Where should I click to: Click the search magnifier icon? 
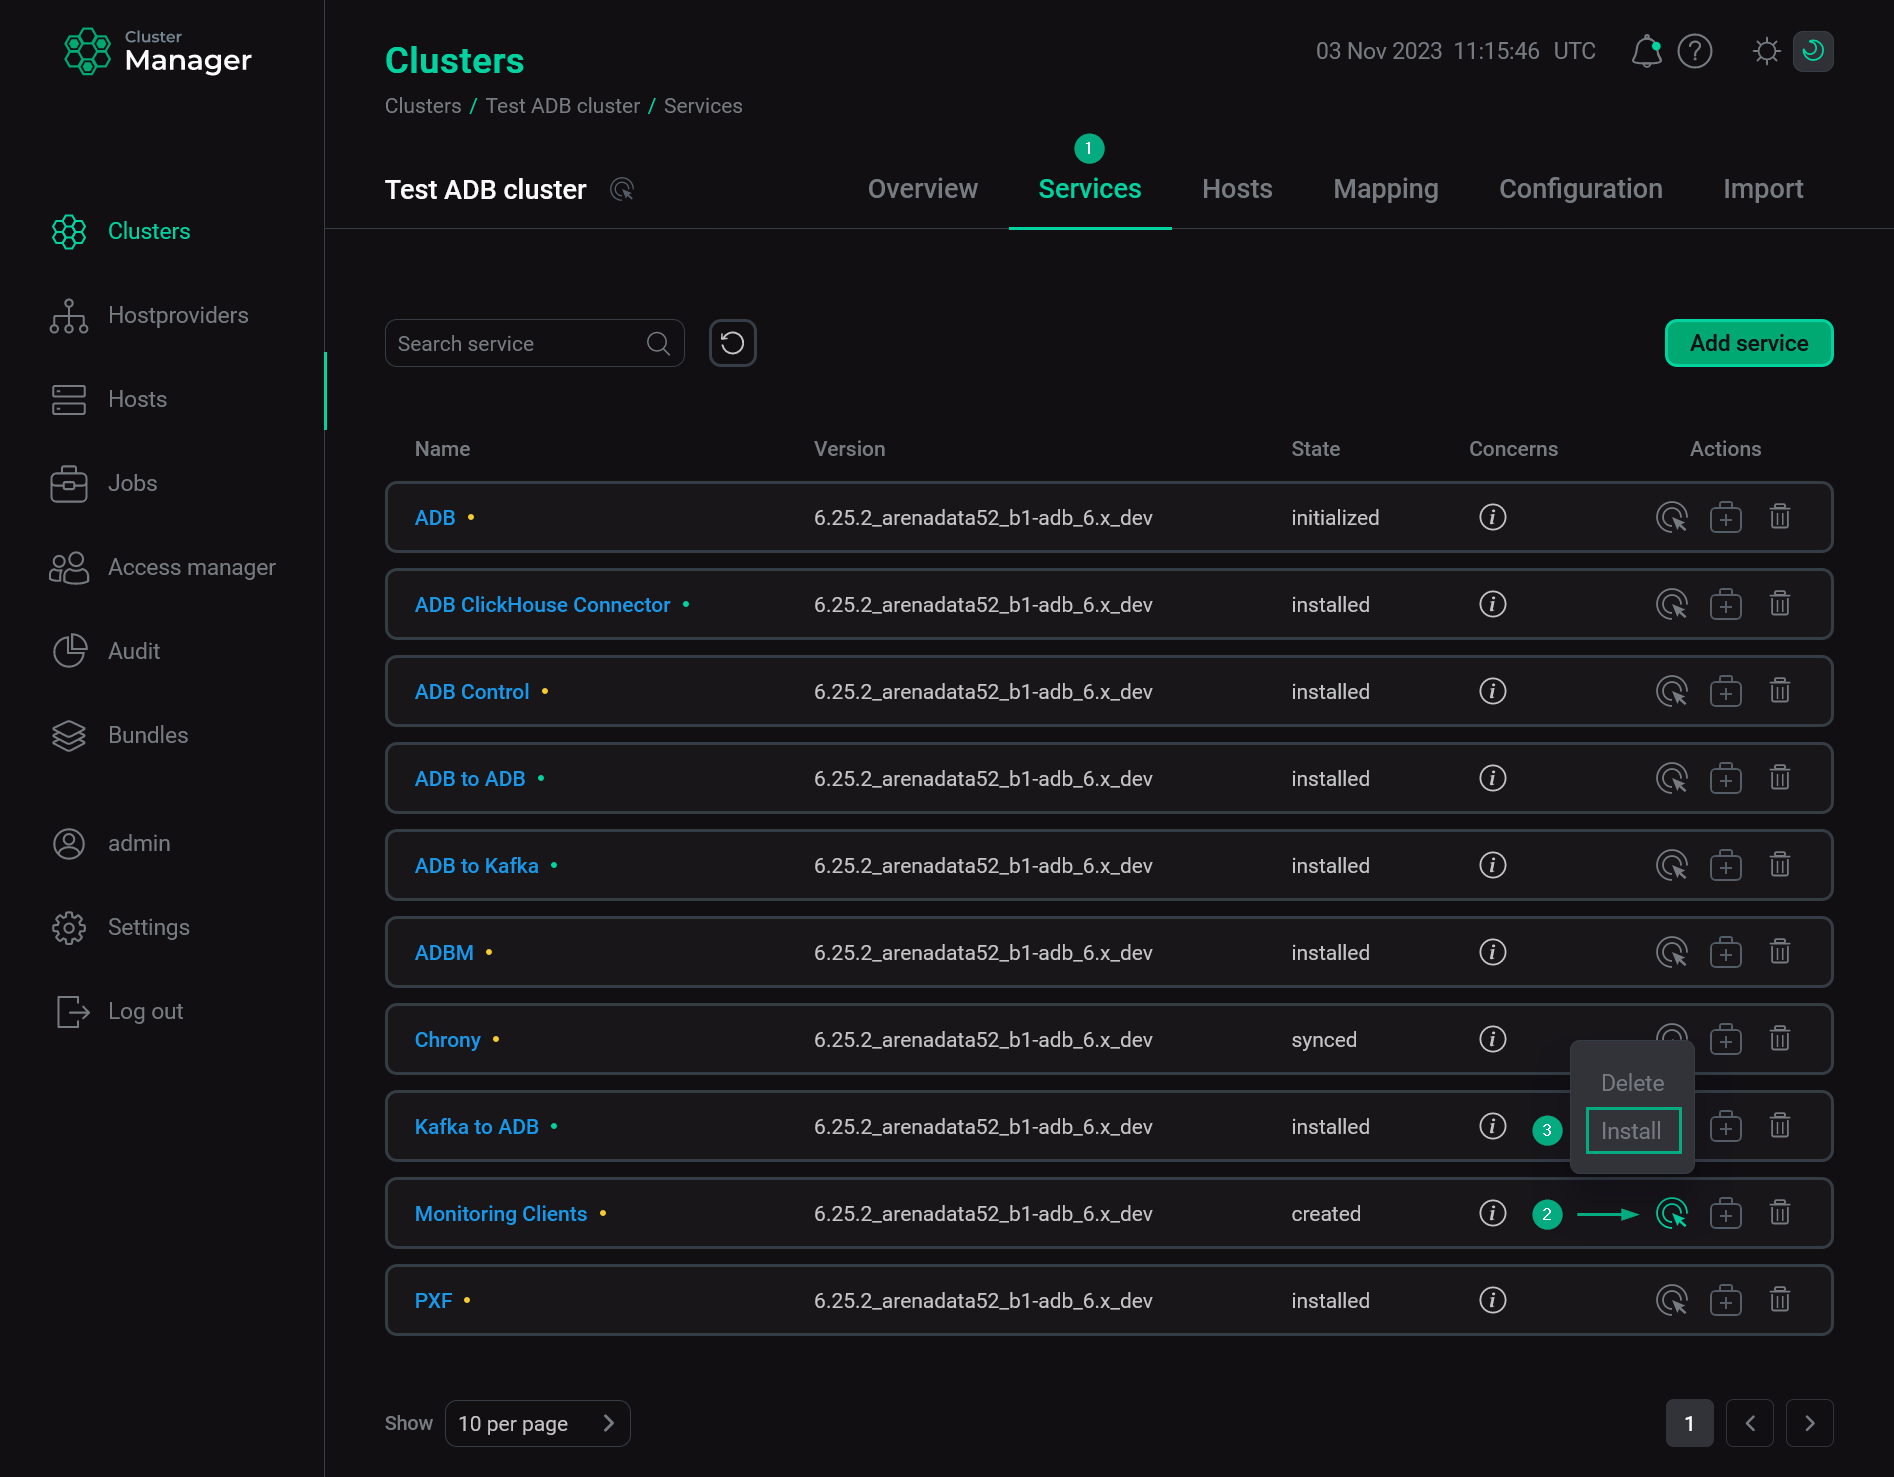pos(658,343)
